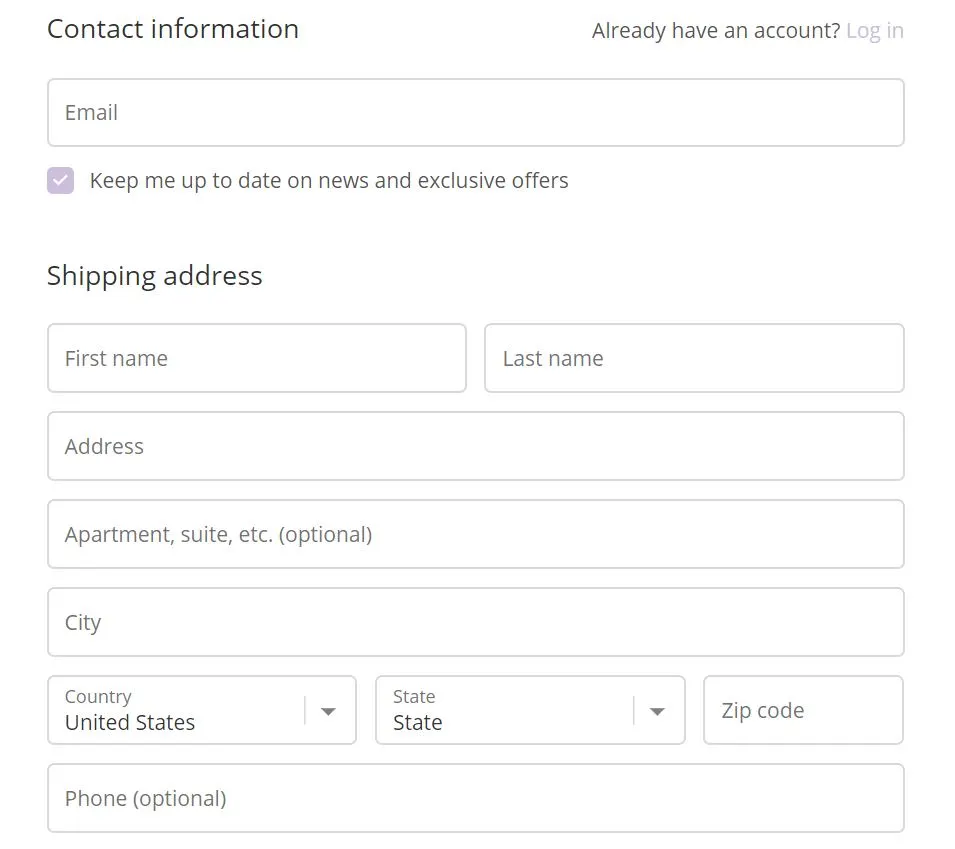
Task: Click the United States country value
Action: 130,723
